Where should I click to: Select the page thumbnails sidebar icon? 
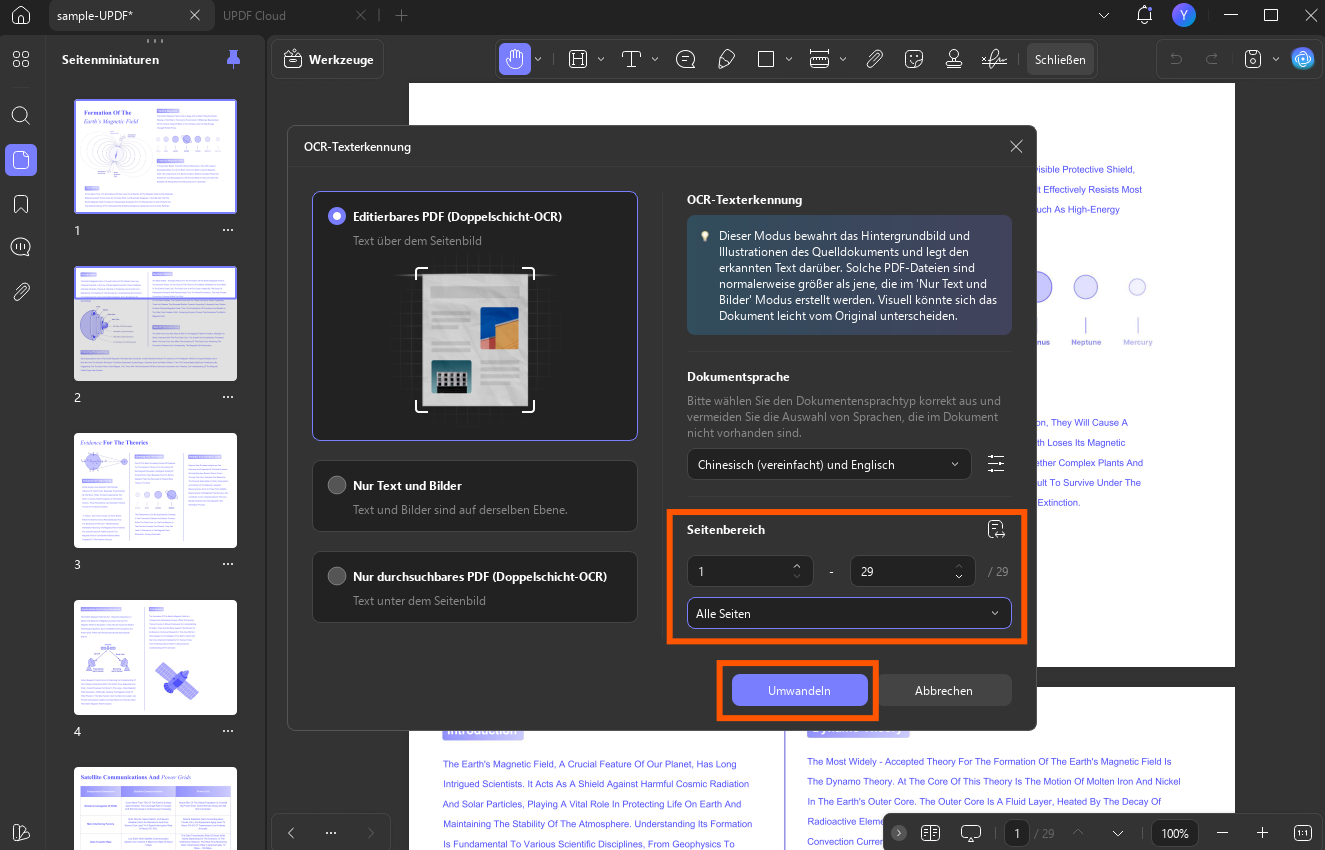21,160
